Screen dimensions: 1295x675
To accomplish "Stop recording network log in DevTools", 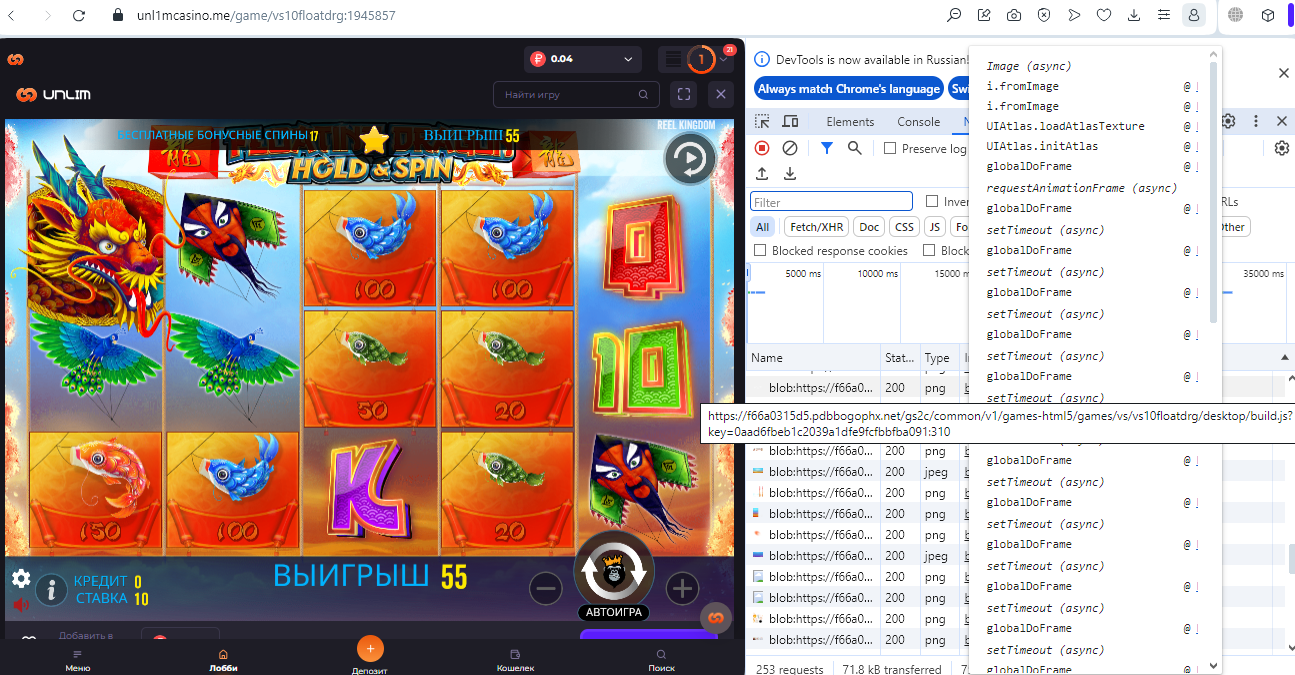I will pyautogui.click(x=762, y=148).
